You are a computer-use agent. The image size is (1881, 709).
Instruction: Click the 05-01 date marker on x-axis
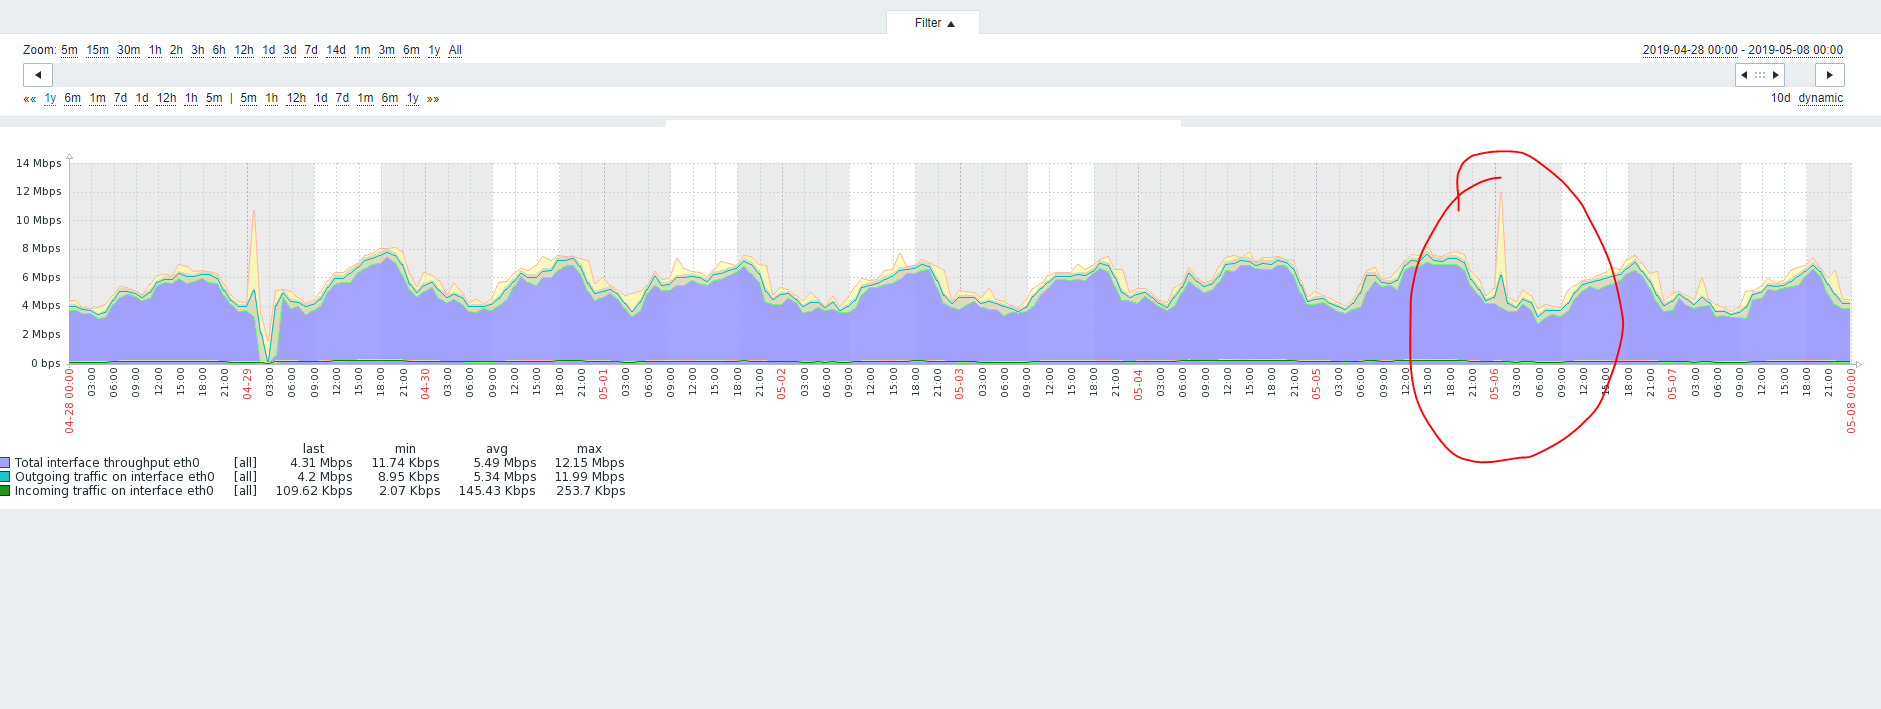[x=603, y=384]
